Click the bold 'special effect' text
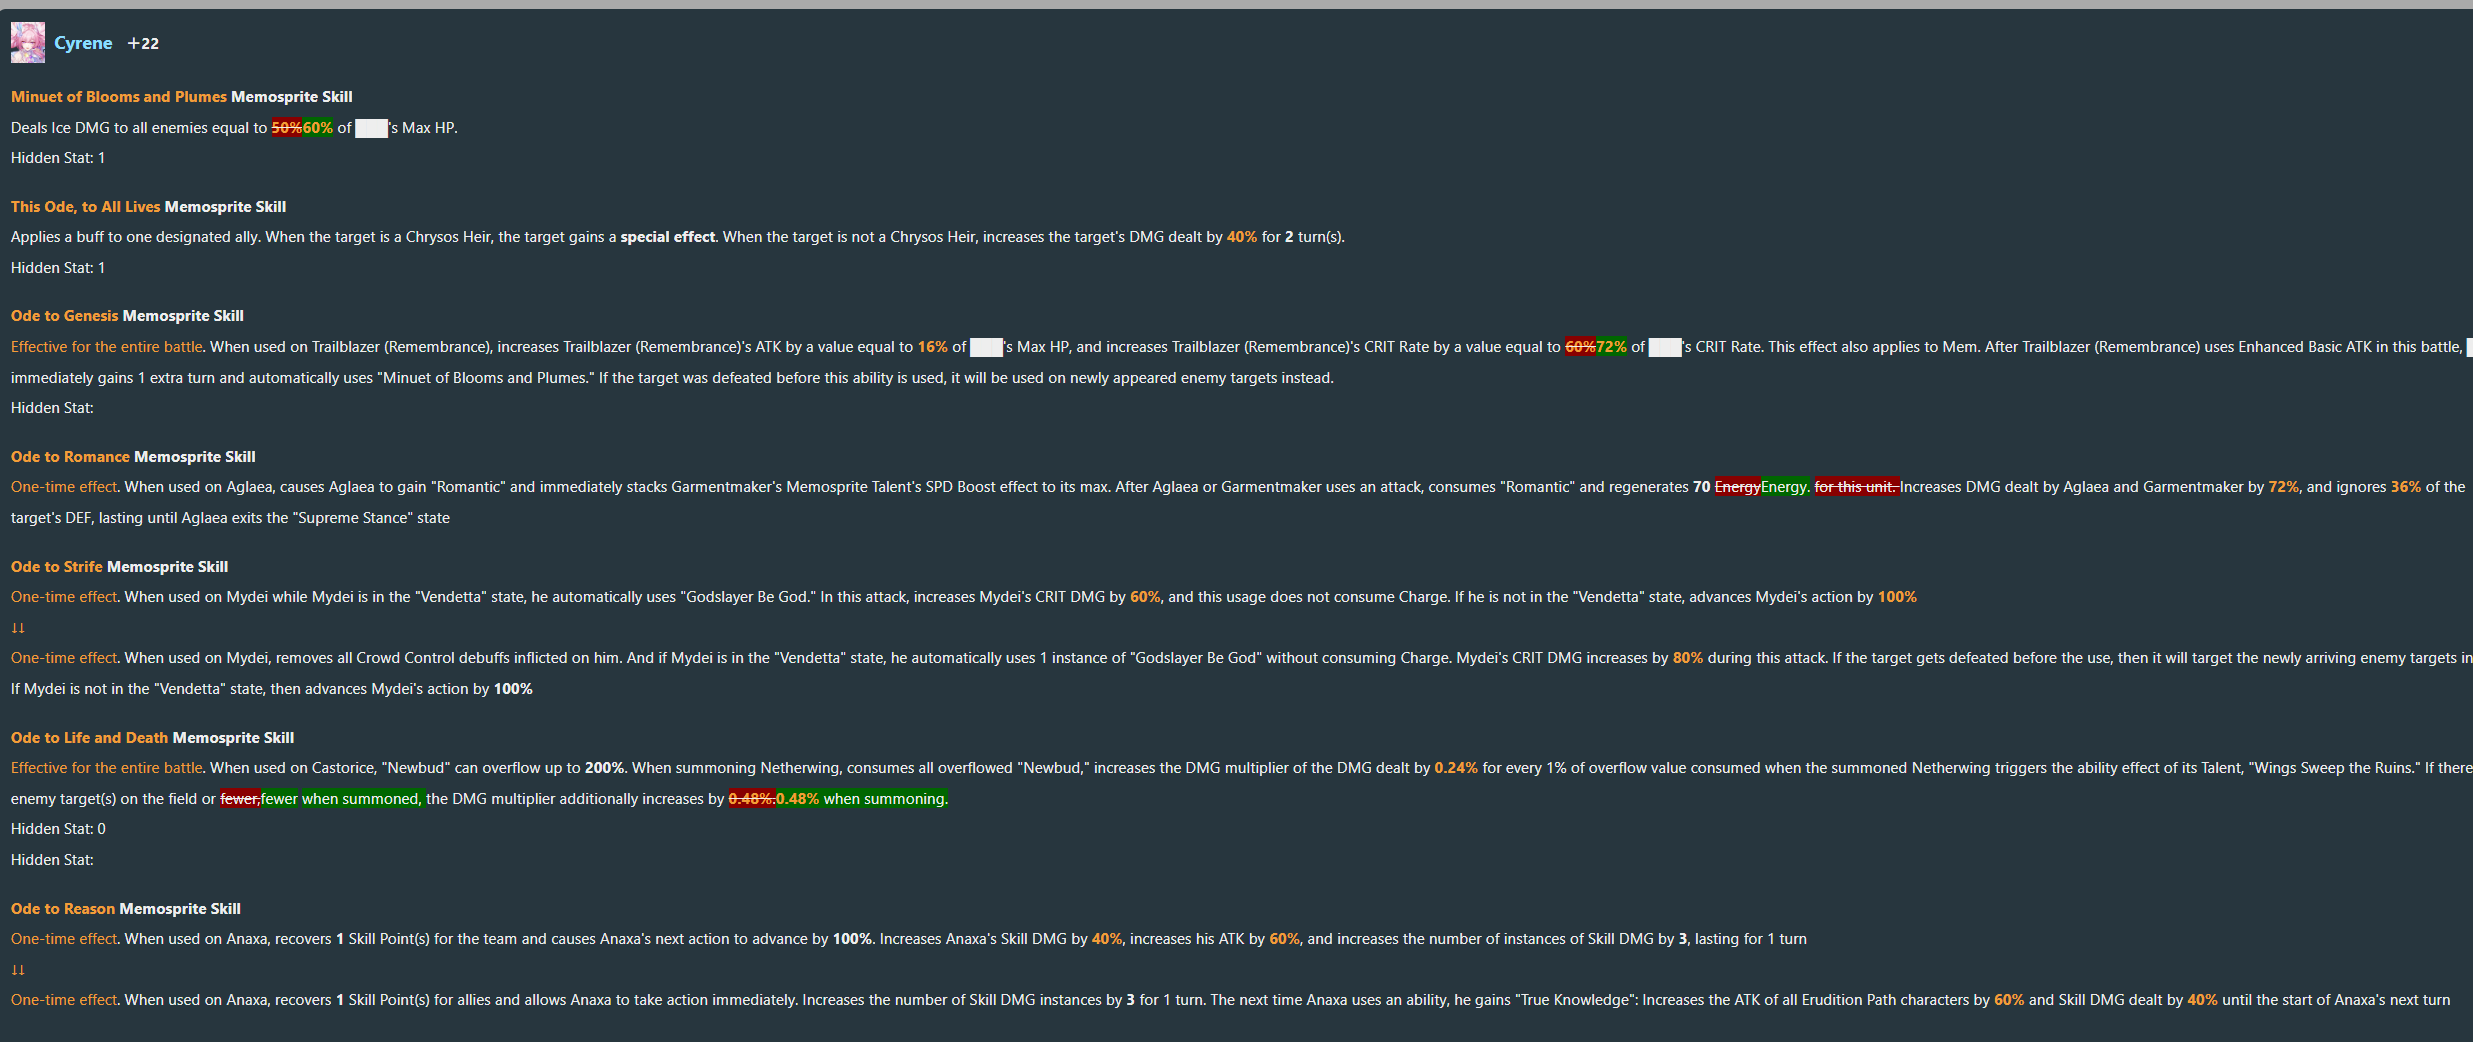 (x=668, y=237)
